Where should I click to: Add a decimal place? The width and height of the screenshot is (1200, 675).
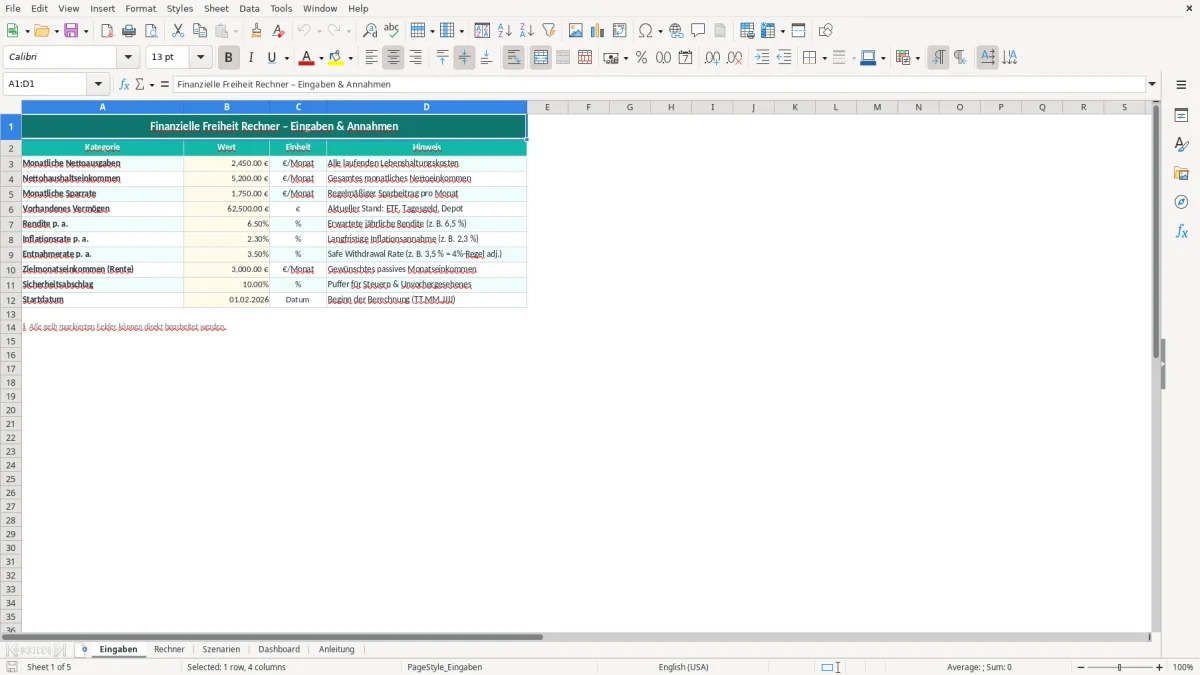pos(712,58)
